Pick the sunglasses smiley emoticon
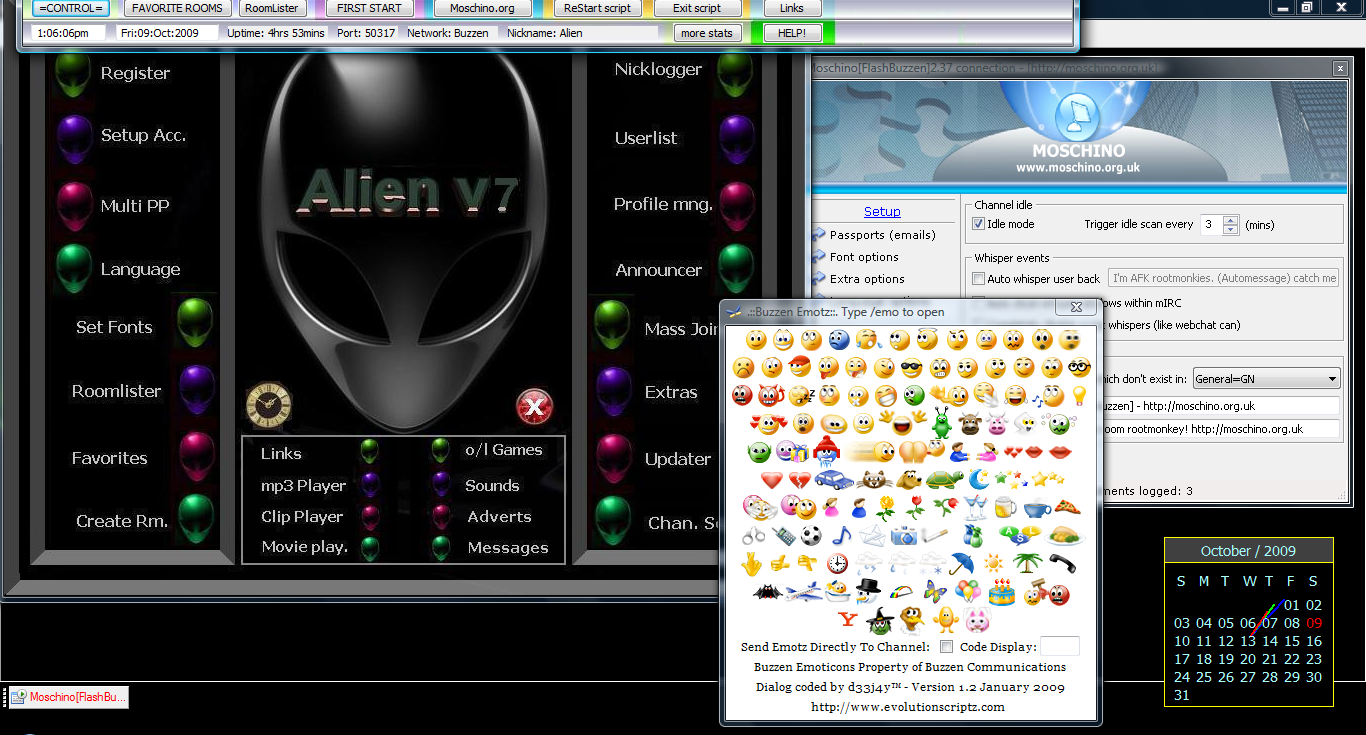 coord(911,368)
